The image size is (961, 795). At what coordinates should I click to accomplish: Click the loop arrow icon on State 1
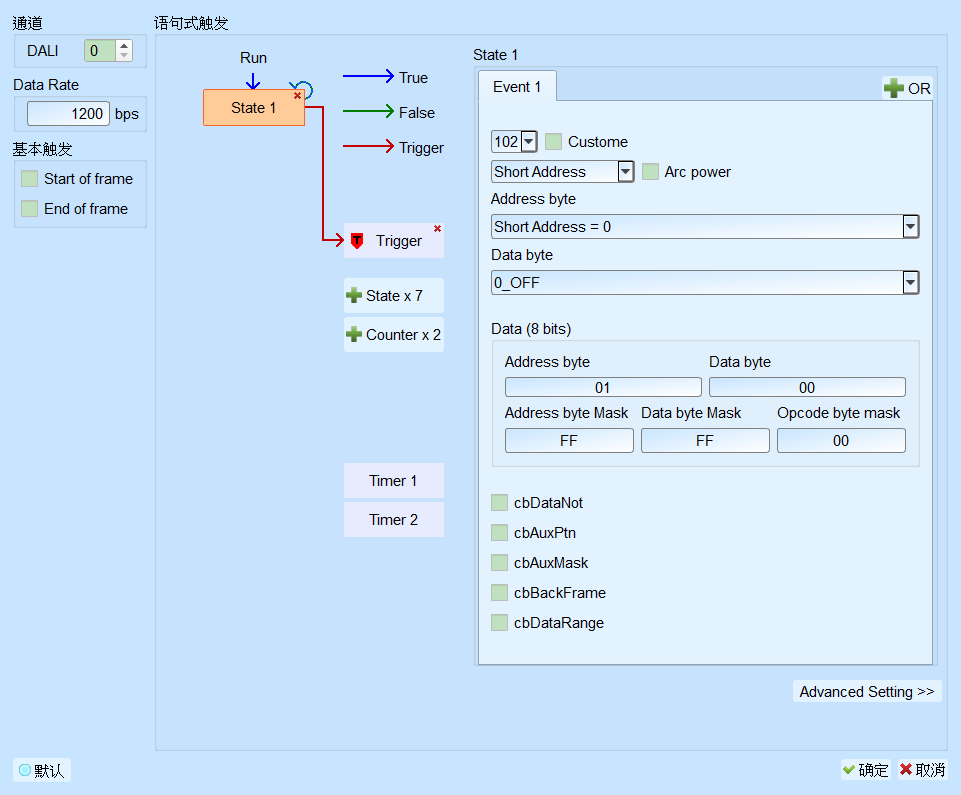coord(302,89)
